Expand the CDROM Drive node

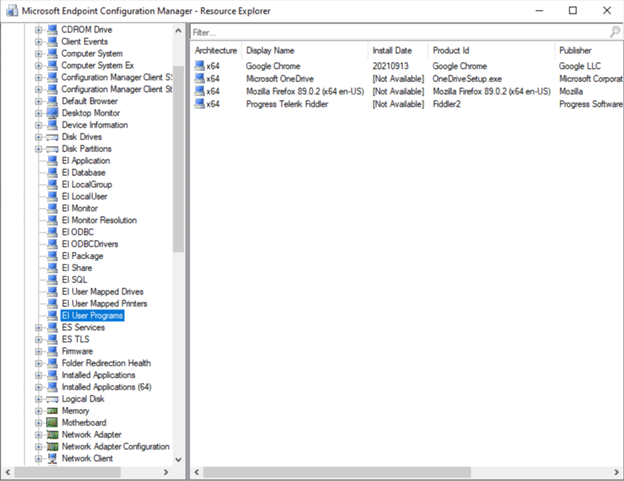pos(38,30)
